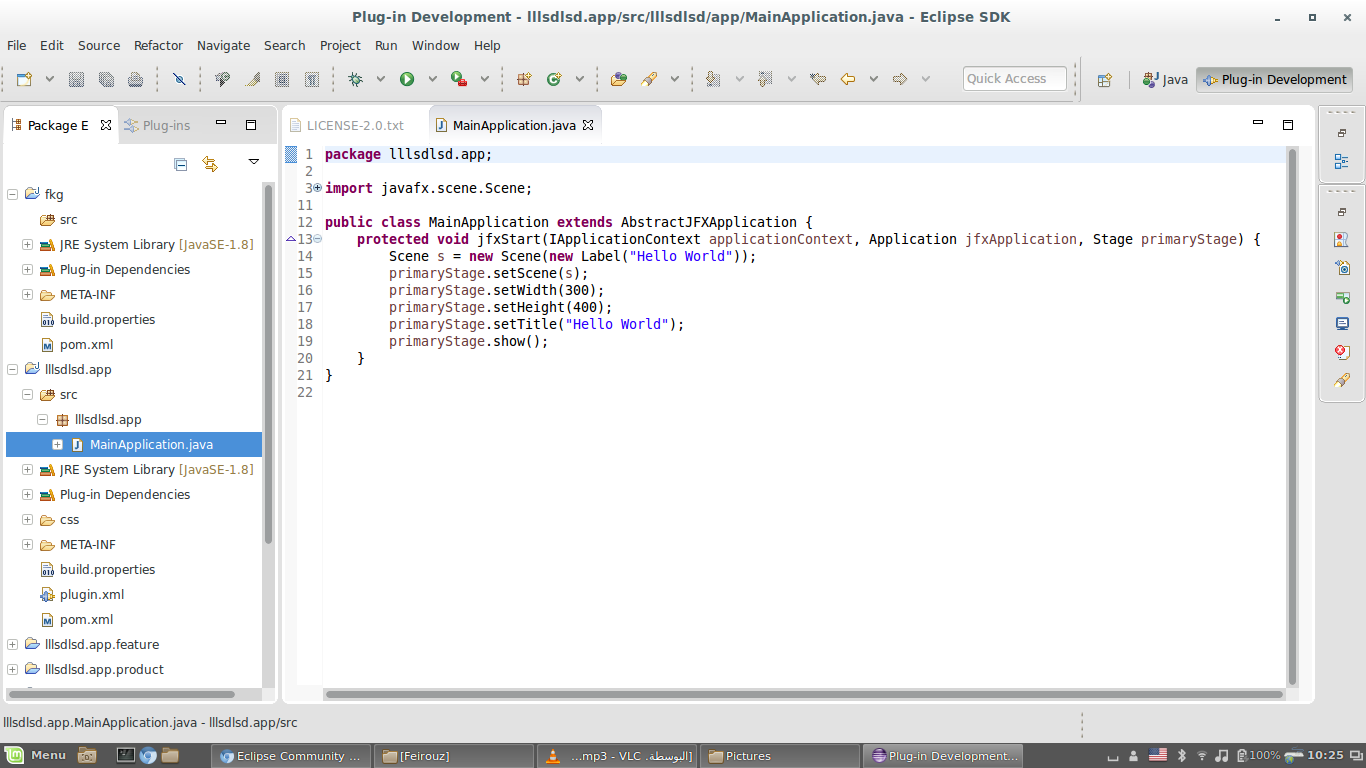Switch to the LICENSE-2.0.txt editor tab
The image size is (1366, 768).
355,125
